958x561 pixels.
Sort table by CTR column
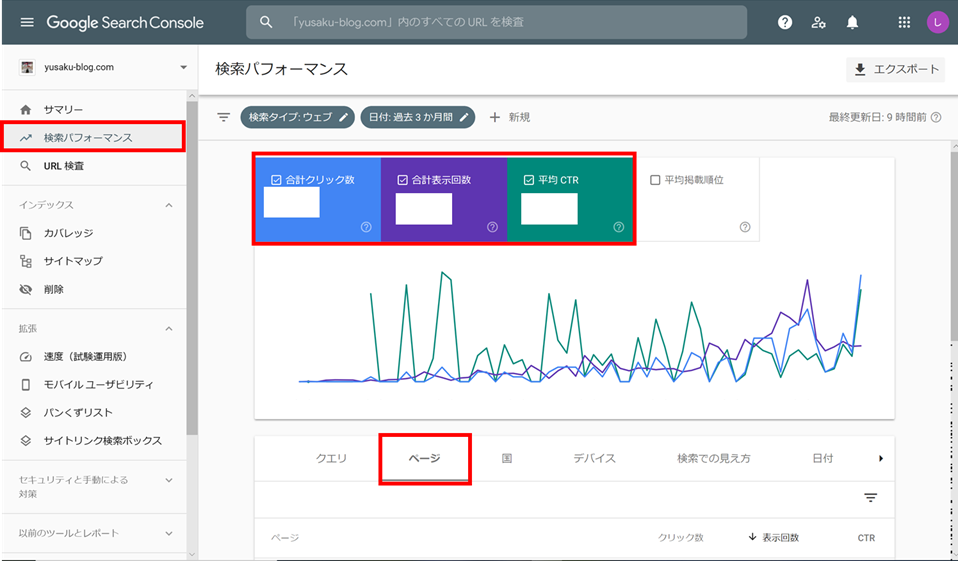click(866, 538)
